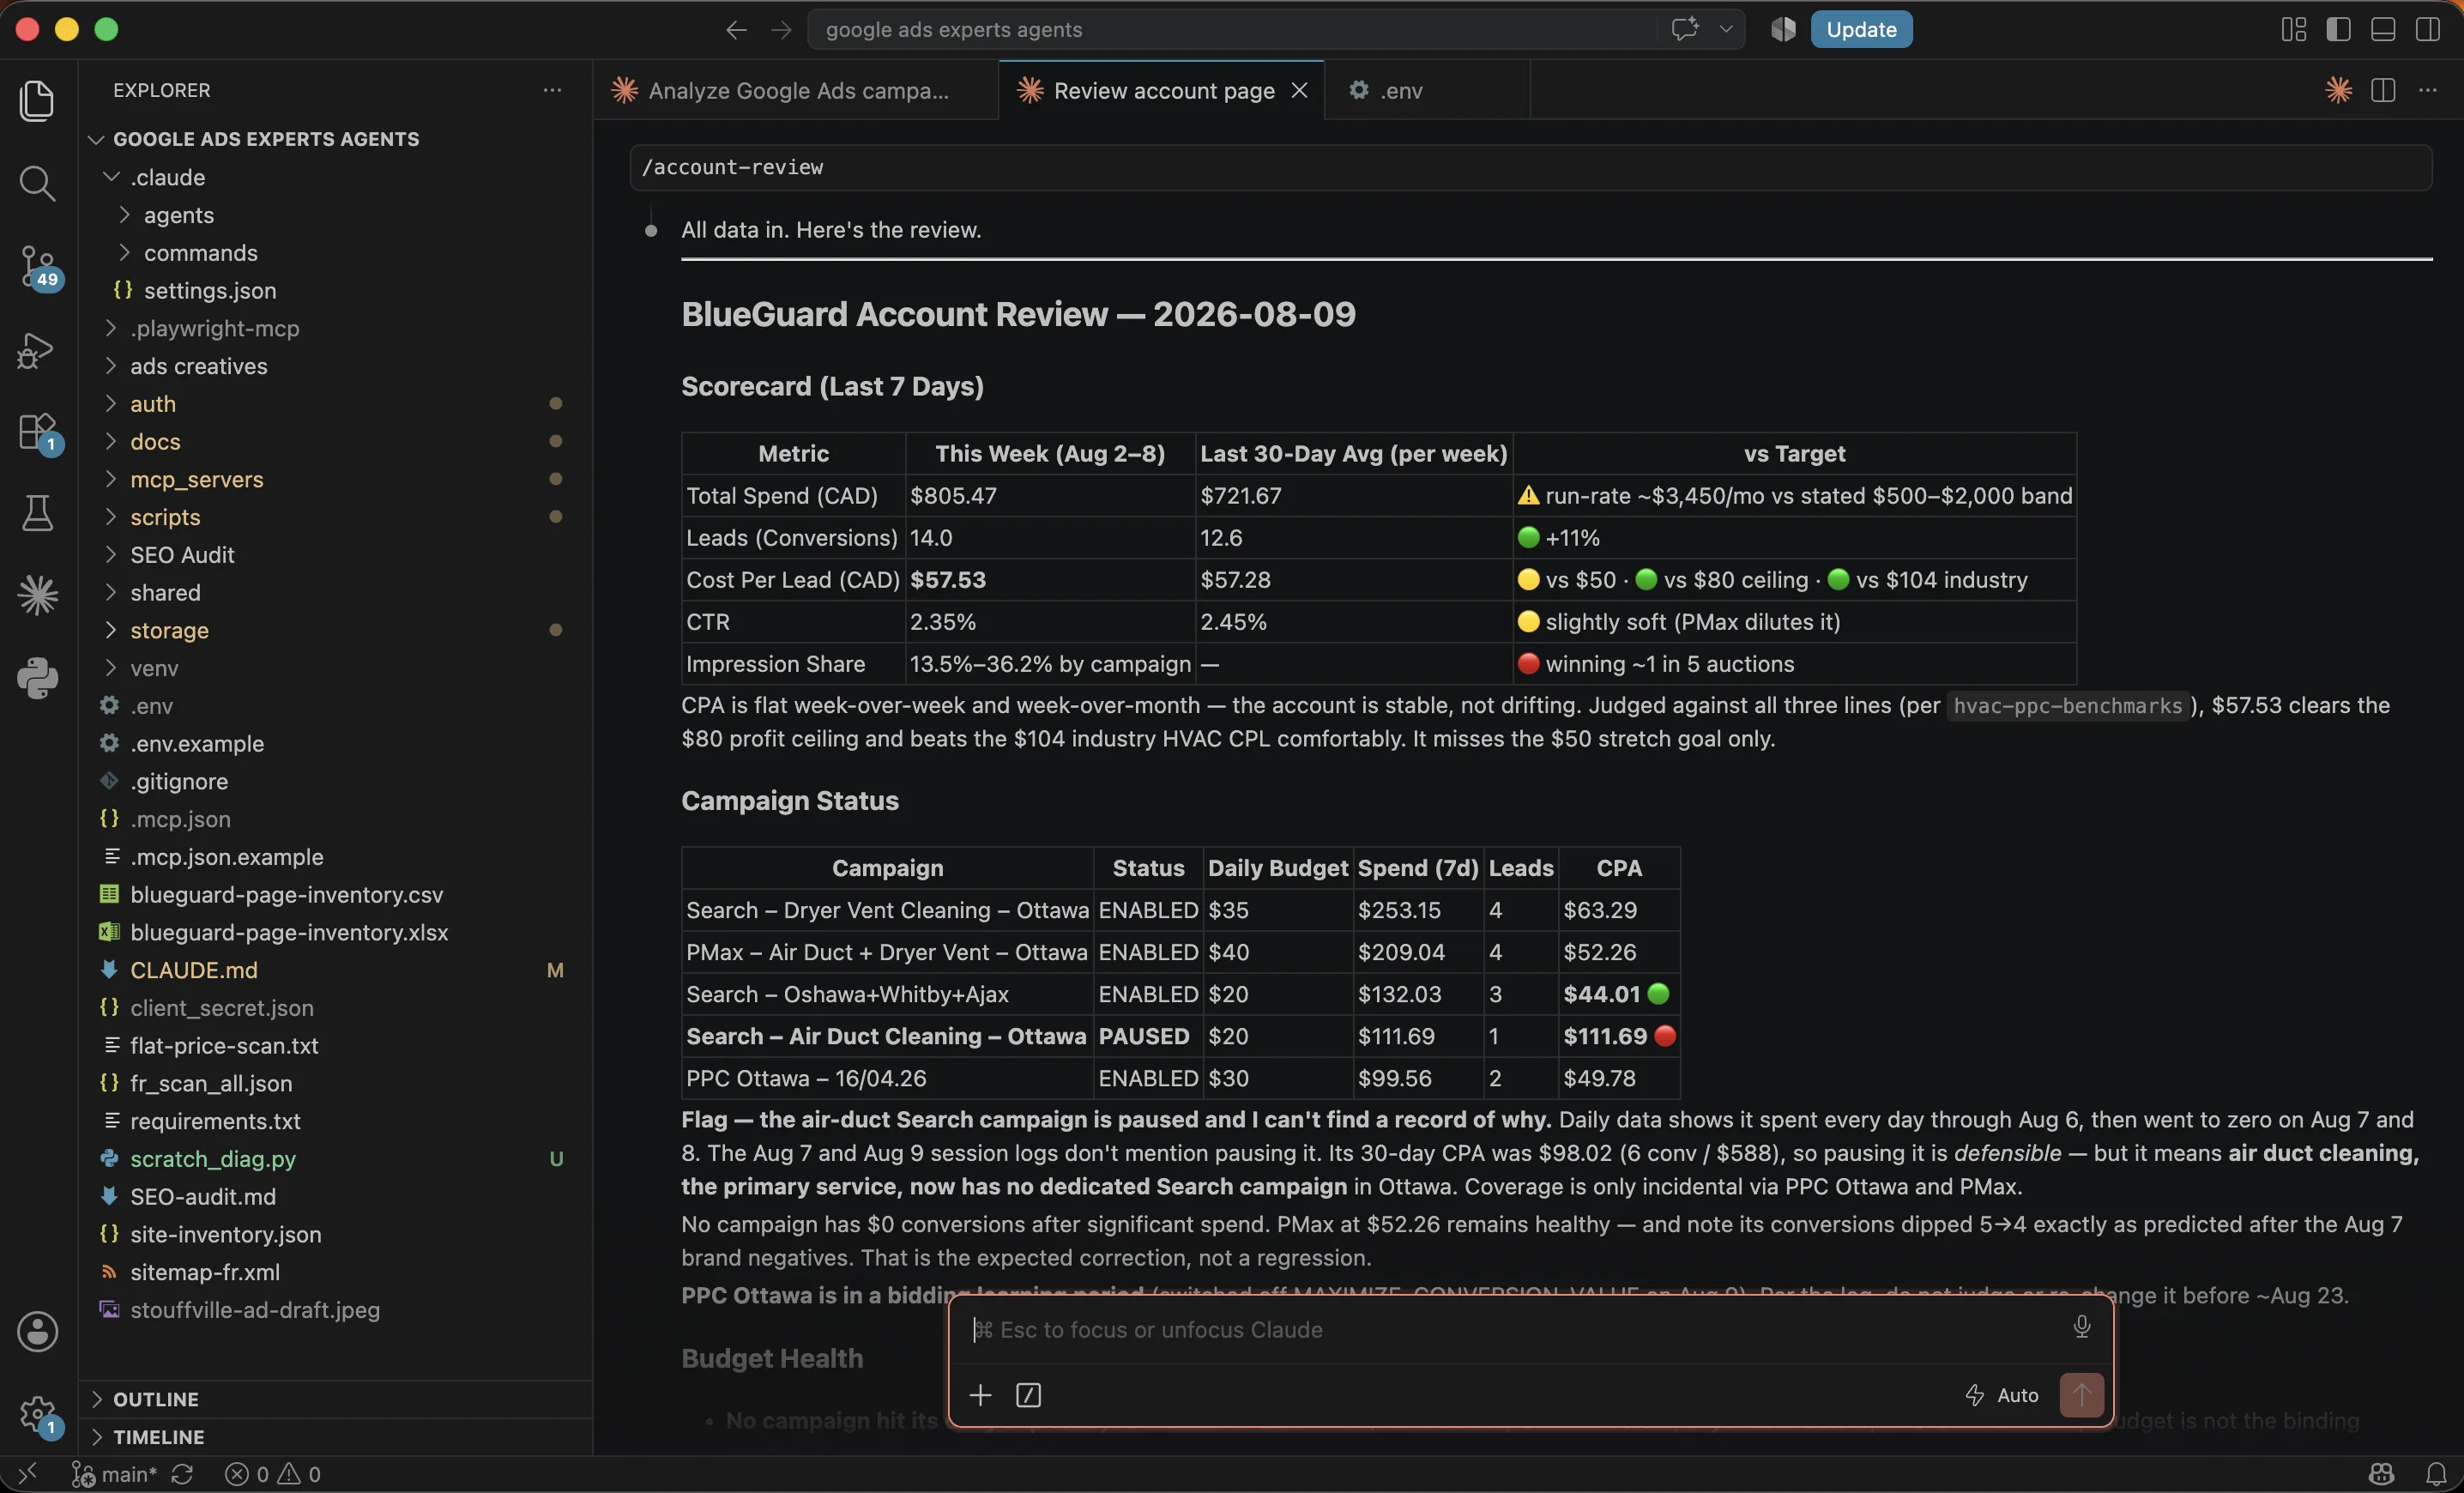This screenshot has height=1493, width=2464.
Task: Send the message with the arrow button
Action: coord(2081,1395)
